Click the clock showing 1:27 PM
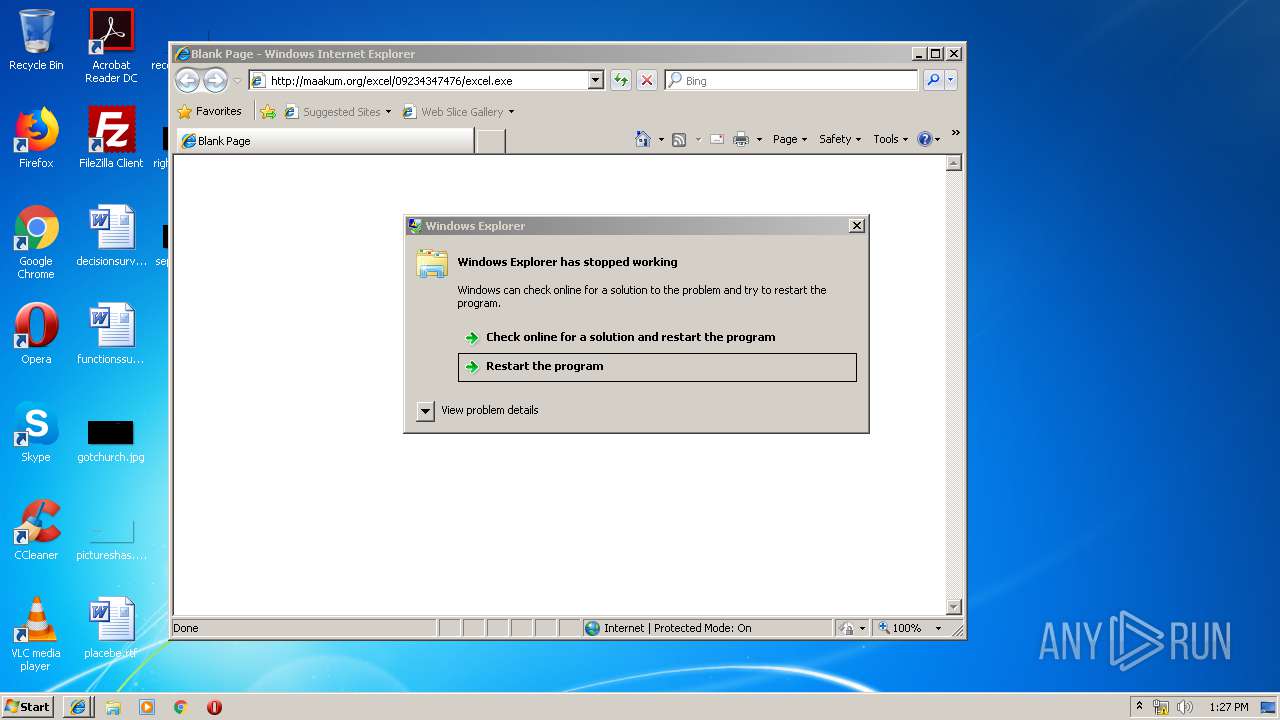 tap(1228, 707)
